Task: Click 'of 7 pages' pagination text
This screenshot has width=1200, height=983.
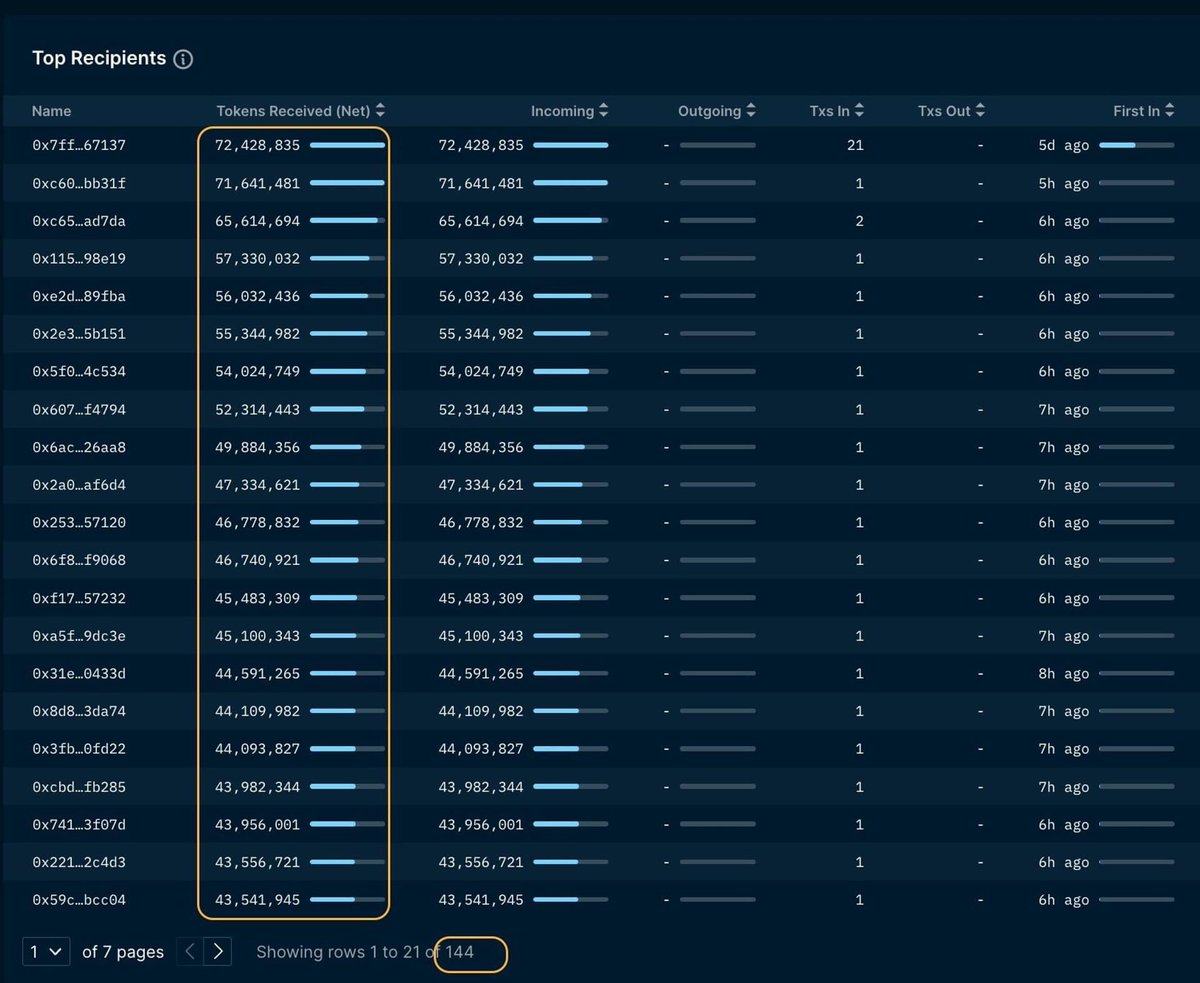Action: click(123, 952)
